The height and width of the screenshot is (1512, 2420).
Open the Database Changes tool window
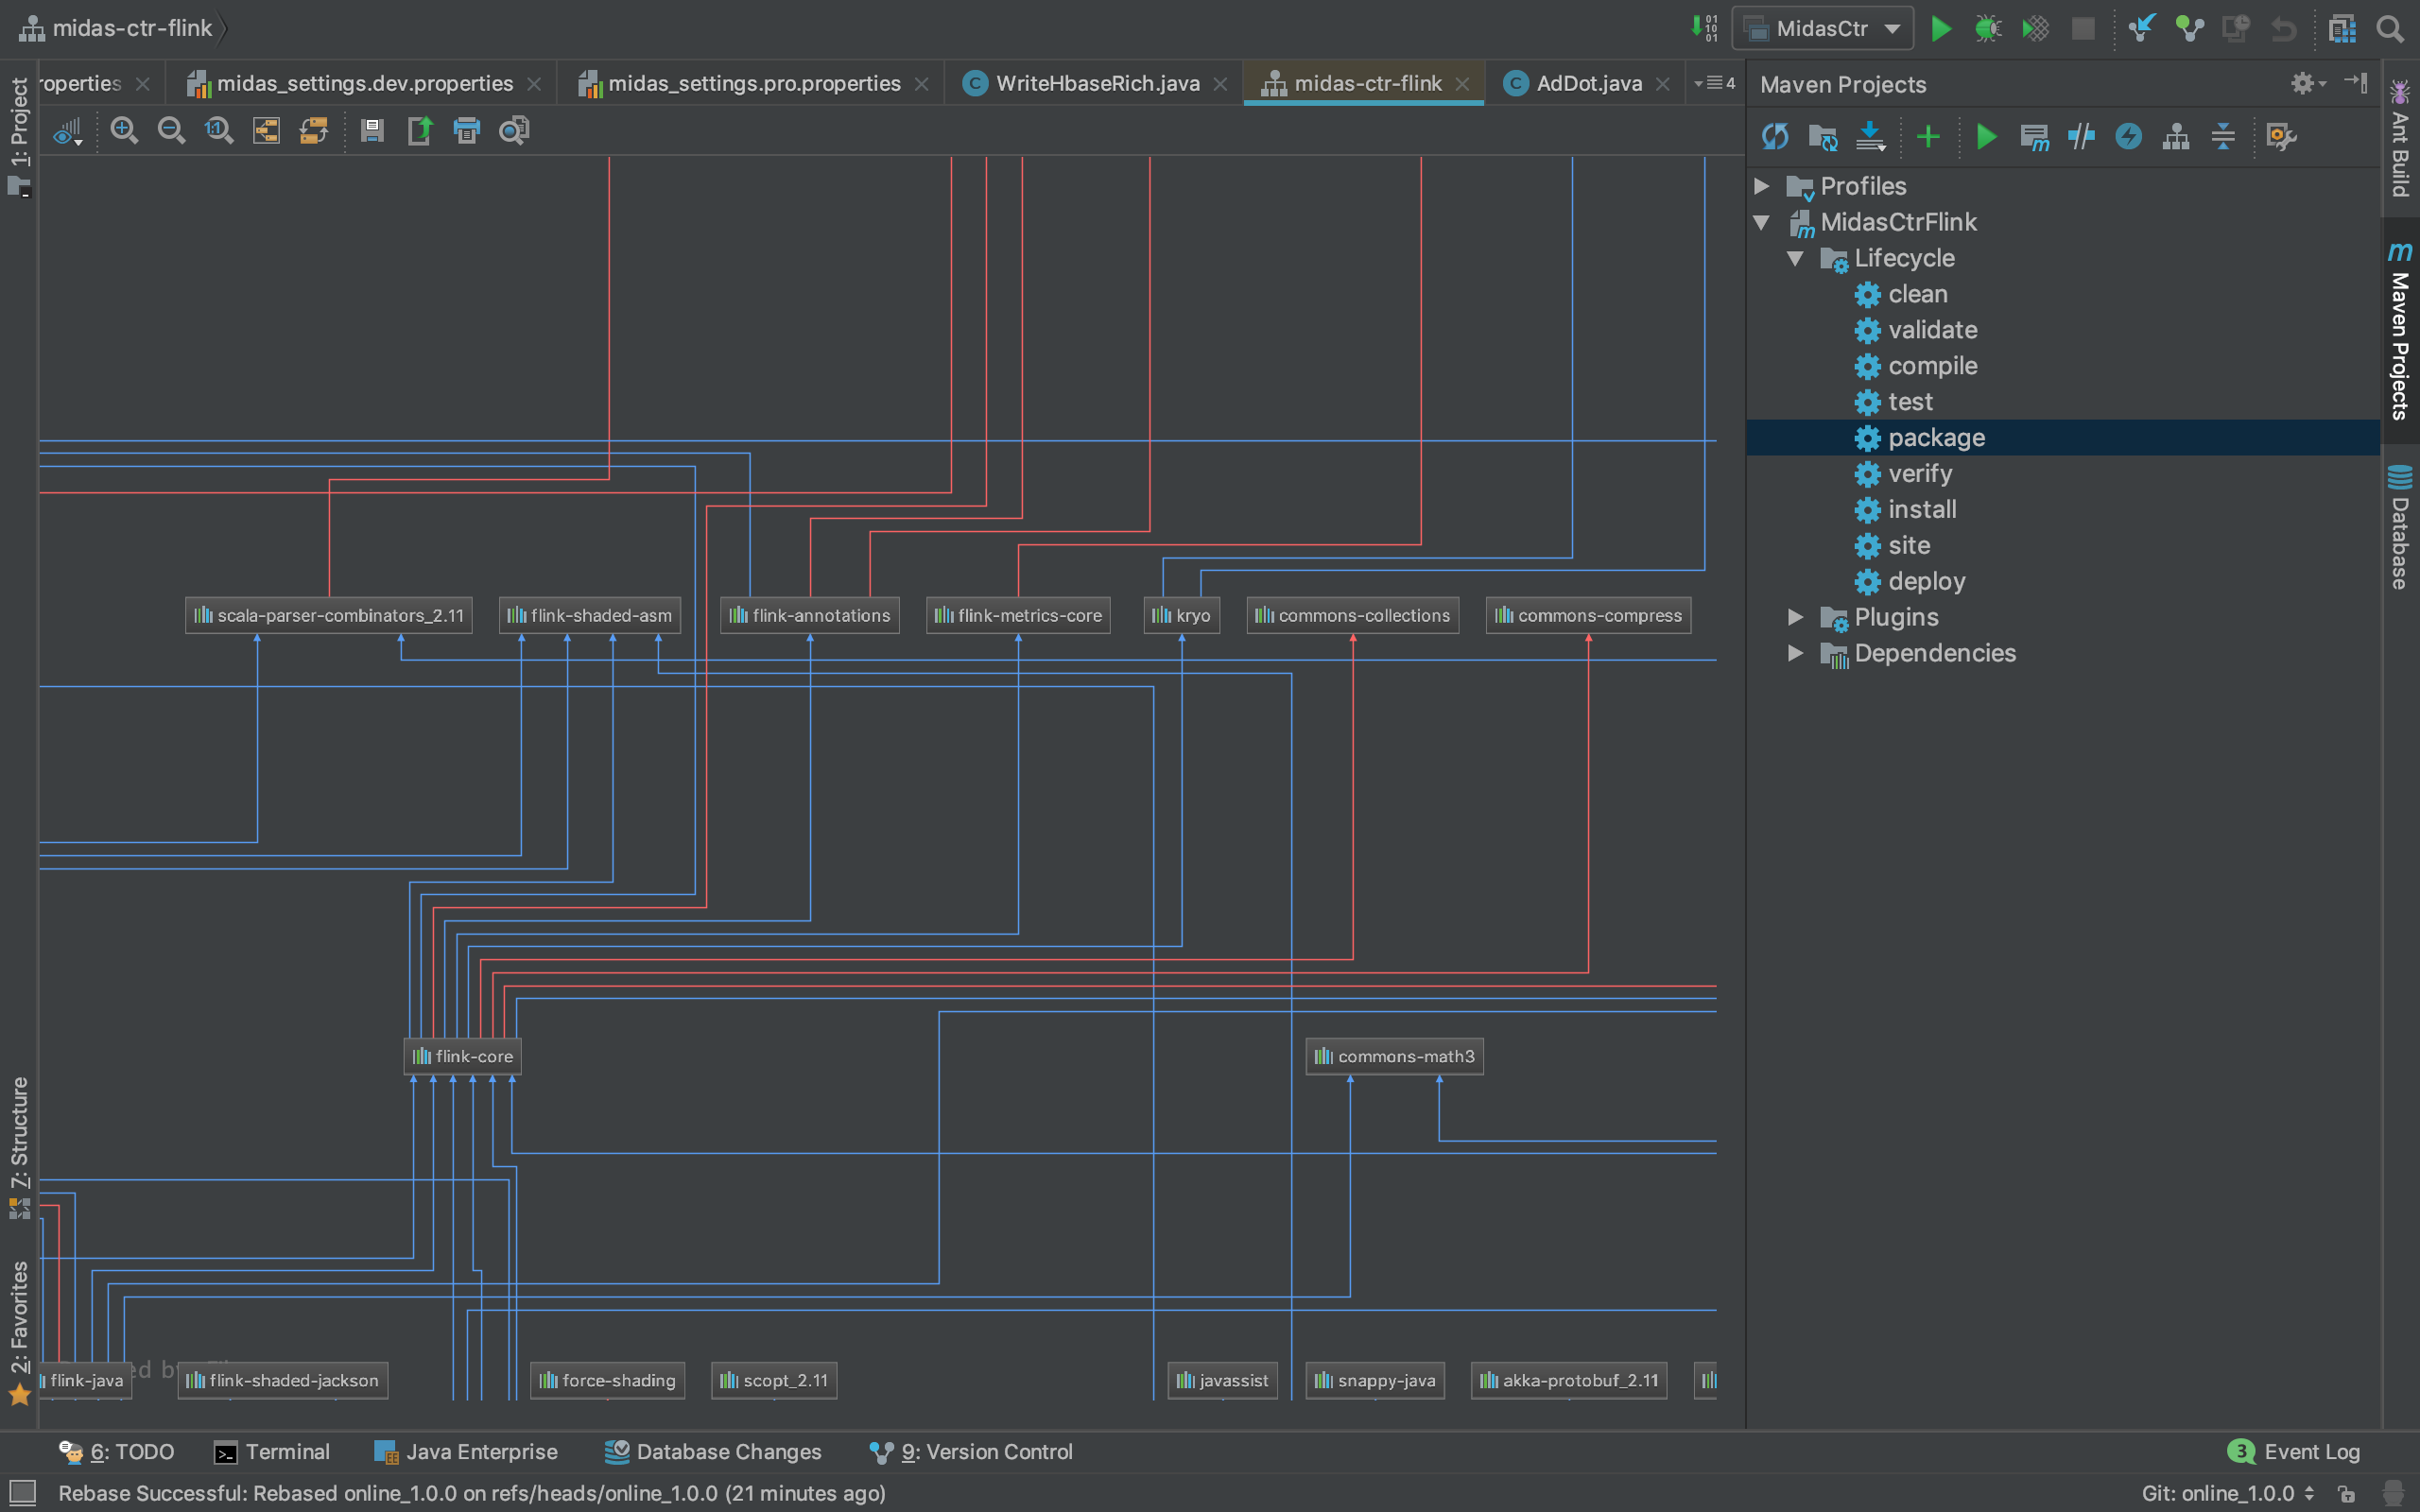713,1452
